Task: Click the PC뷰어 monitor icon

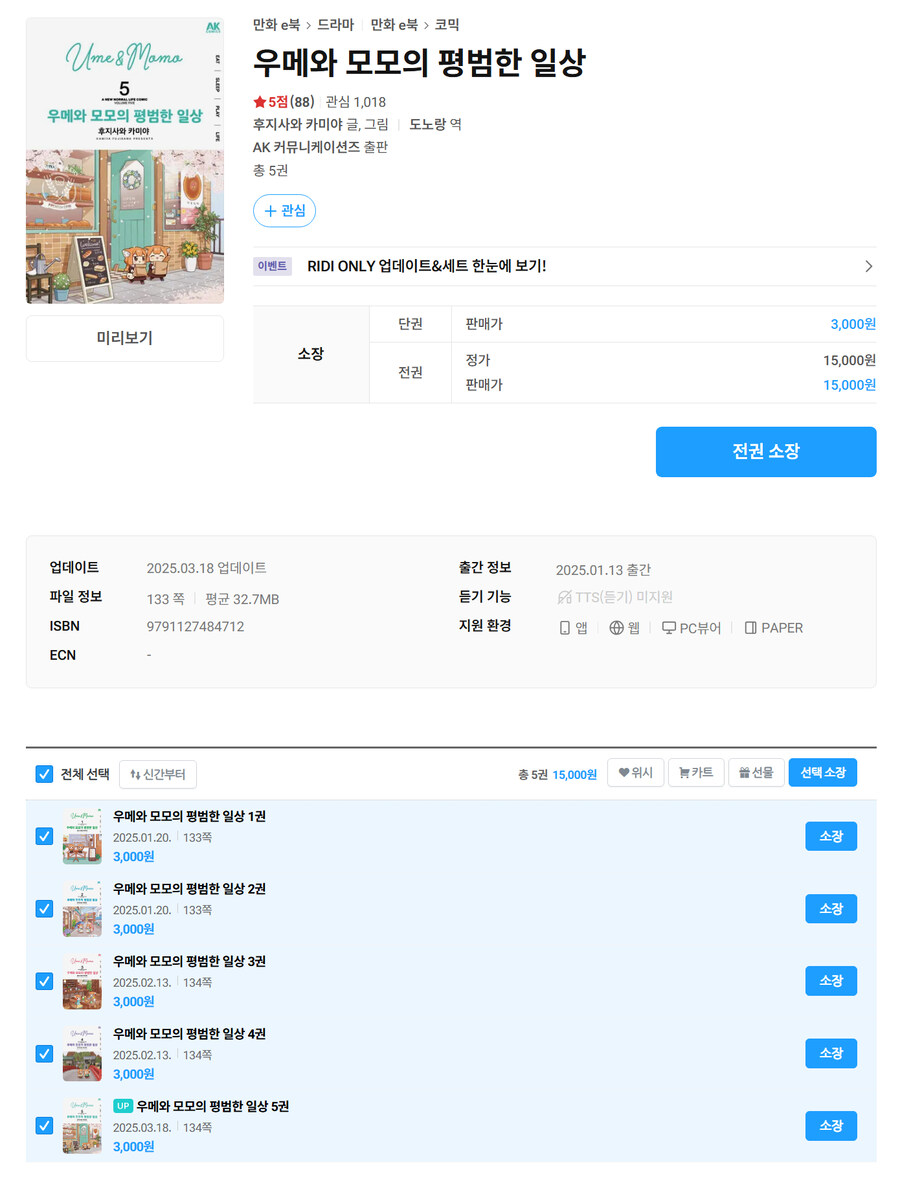Action: (668, 628)
